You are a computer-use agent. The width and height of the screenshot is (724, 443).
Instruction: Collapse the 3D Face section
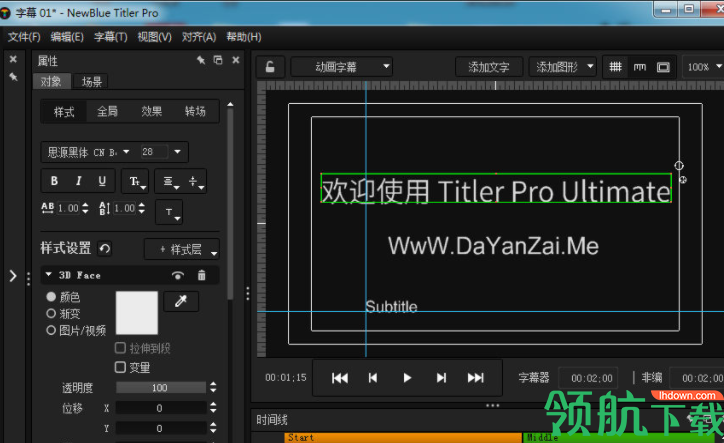(48, 275)
